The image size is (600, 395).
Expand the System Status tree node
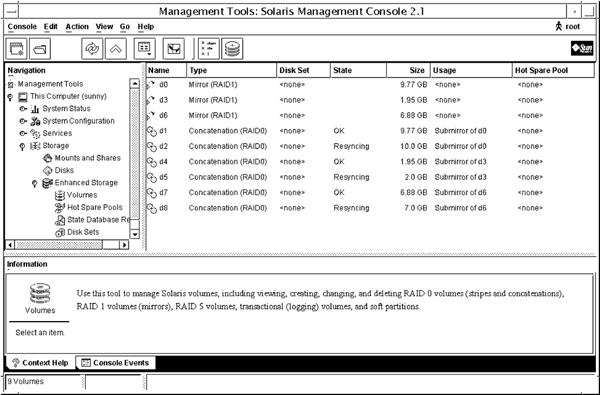23,109
